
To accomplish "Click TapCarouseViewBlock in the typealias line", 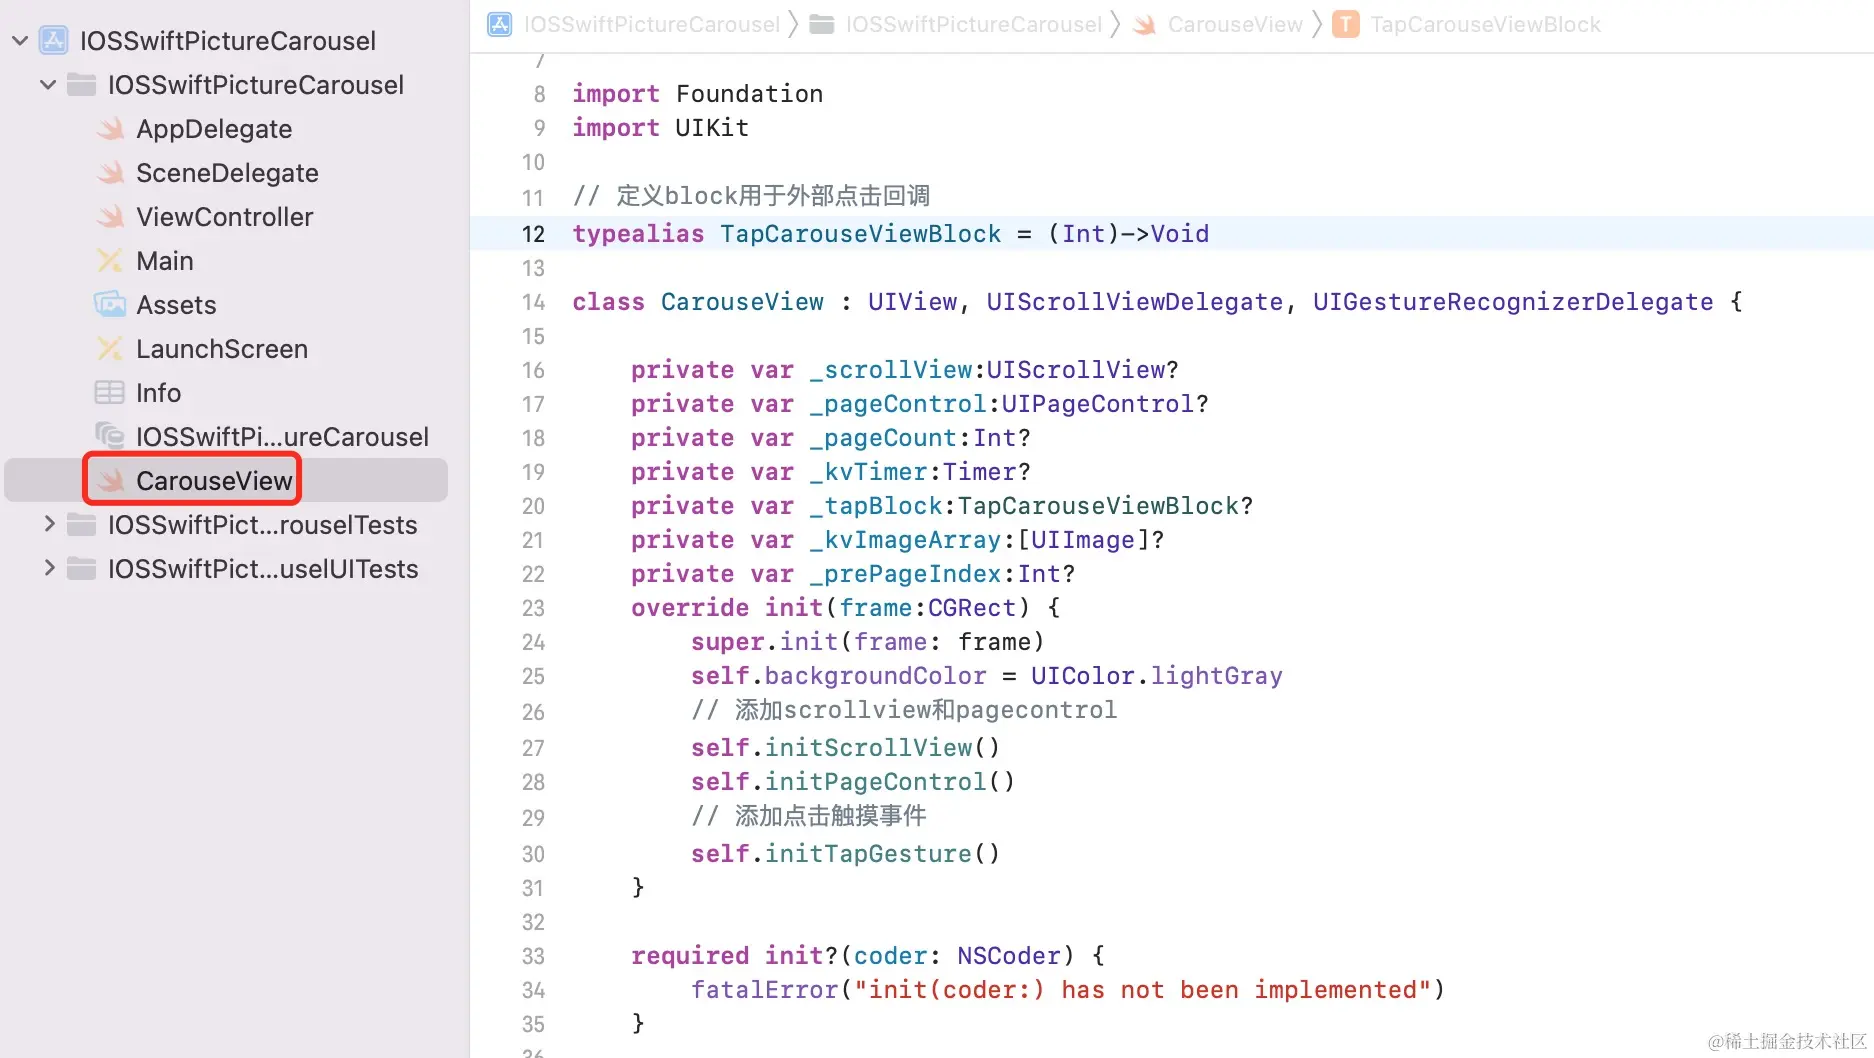I will point(860,234).
